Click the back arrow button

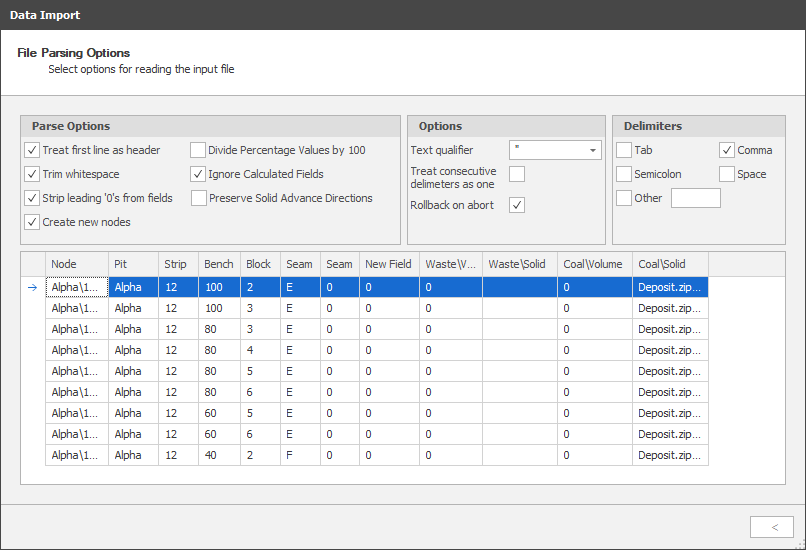[772, 527]
